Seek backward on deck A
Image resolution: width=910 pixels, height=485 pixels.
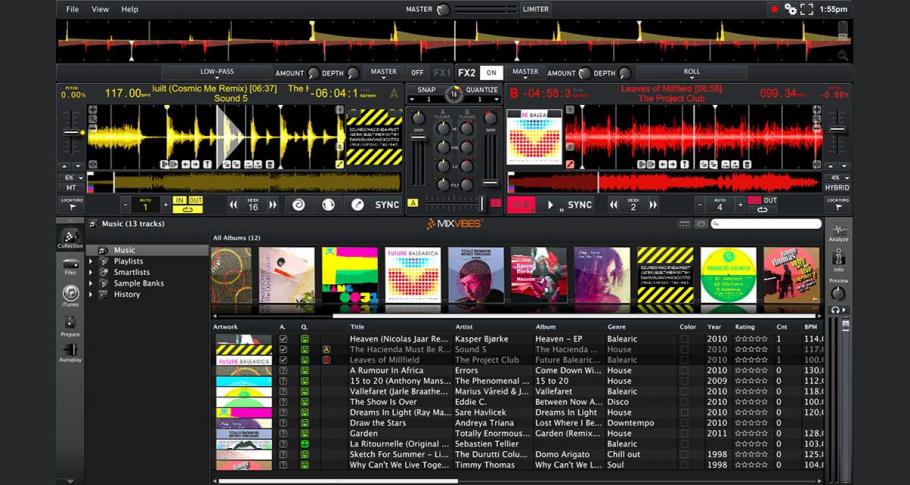point(233,205)
